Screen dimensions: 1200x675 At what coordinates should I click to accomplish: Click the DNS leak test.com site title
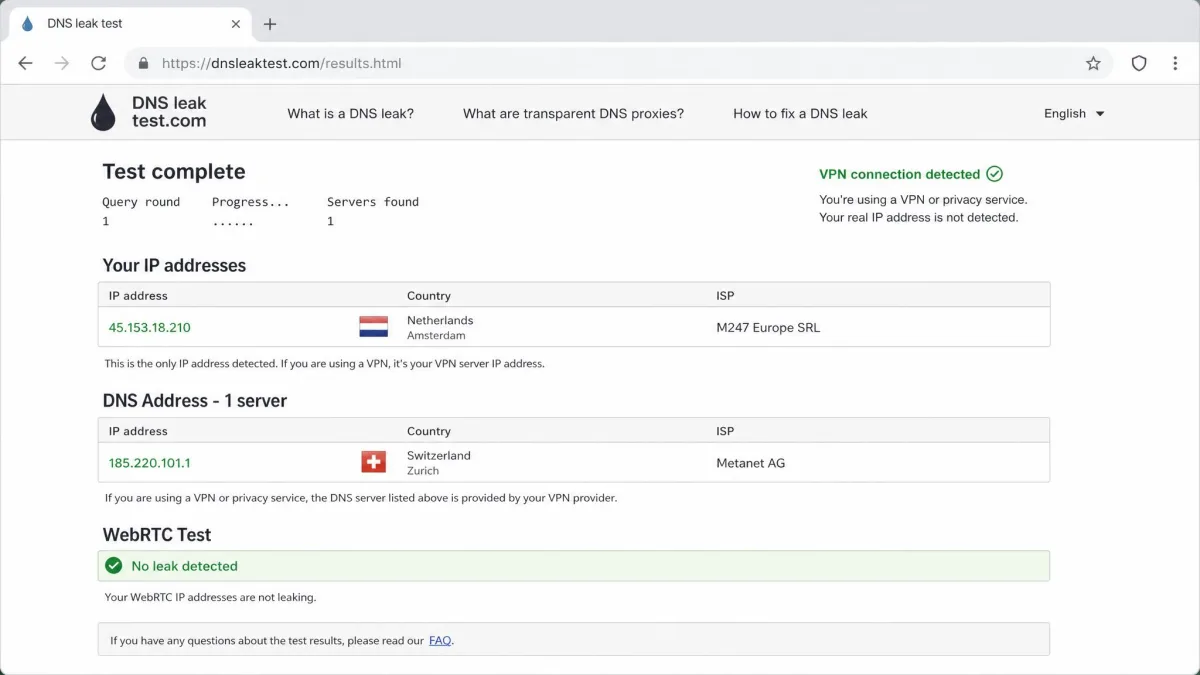169,112
